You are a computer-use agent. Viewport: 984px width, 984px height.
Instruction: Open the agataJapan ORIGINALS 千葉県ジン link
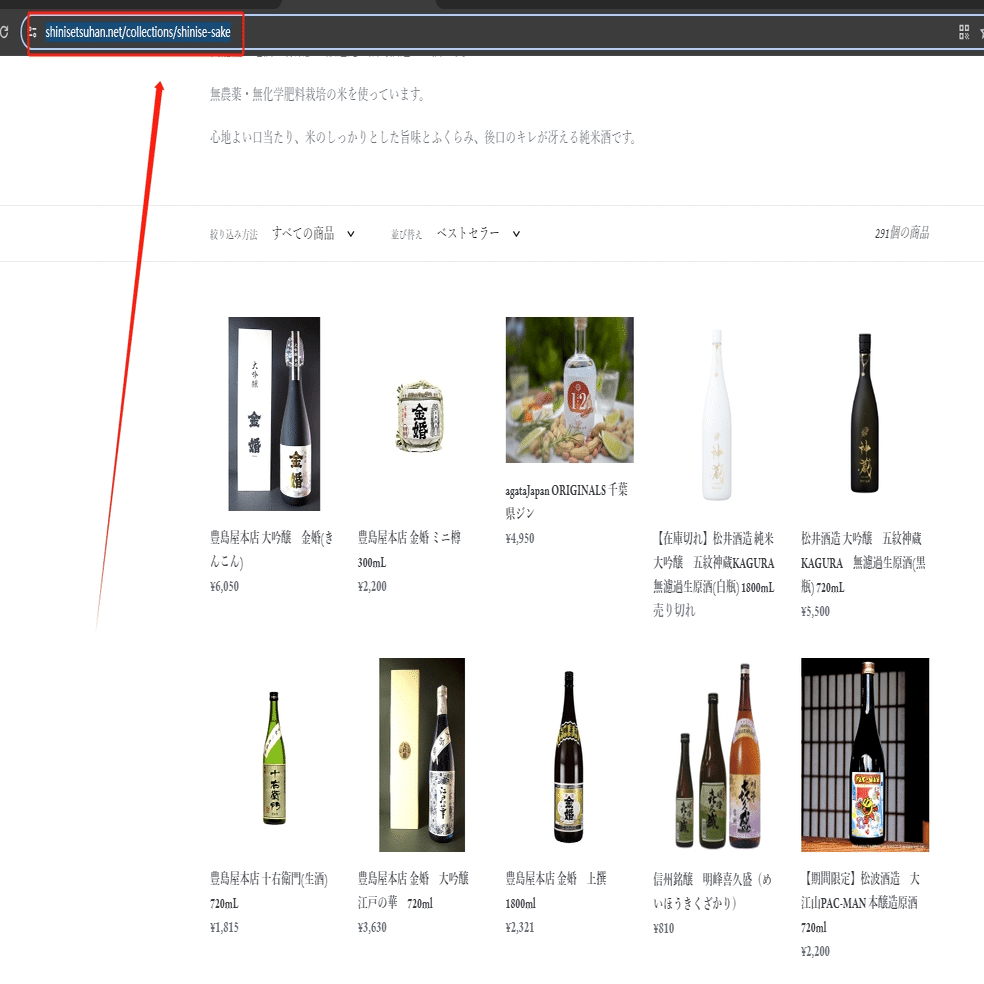[567, 501]
